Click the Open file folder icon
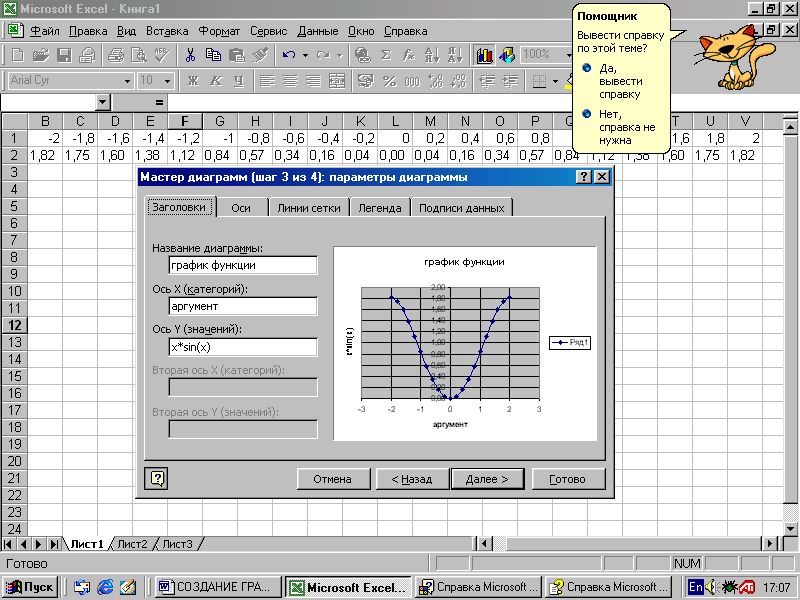Image resolution: width=800 pixels, height=600 pixels. (x=40, y=55)
